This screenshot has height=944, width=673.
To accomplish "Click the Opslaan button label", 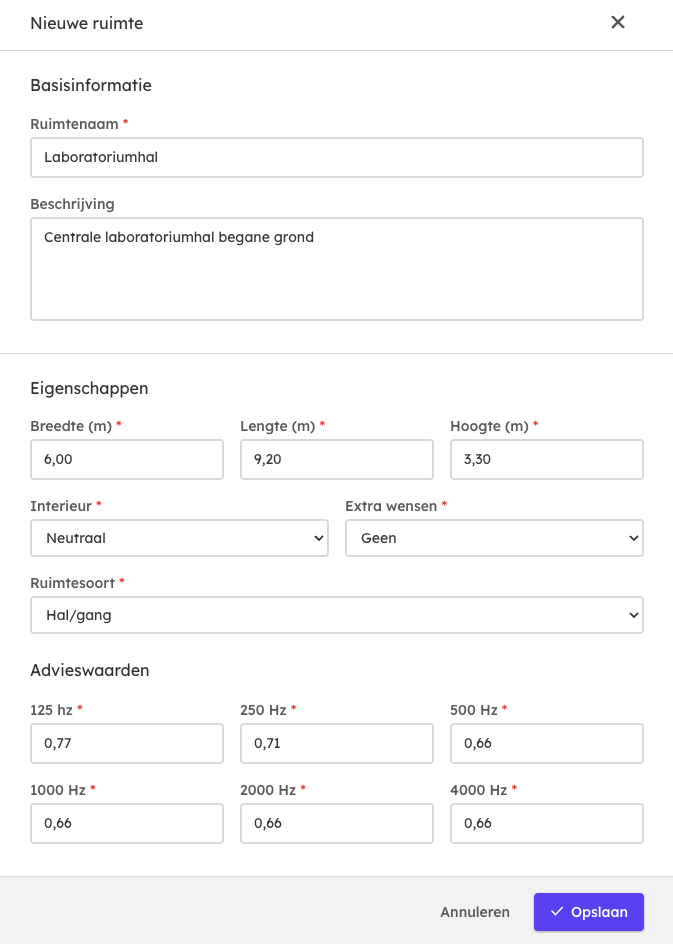I will [x=599, y=912].
